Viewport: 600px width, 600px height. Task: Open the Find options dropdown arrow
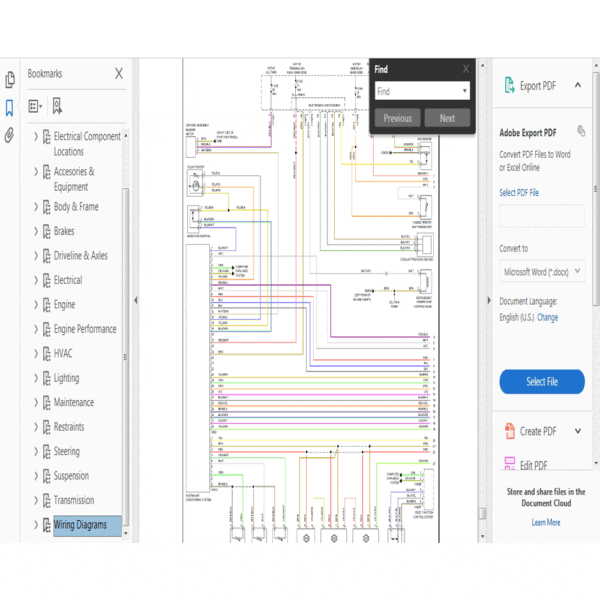click(465, 91)
